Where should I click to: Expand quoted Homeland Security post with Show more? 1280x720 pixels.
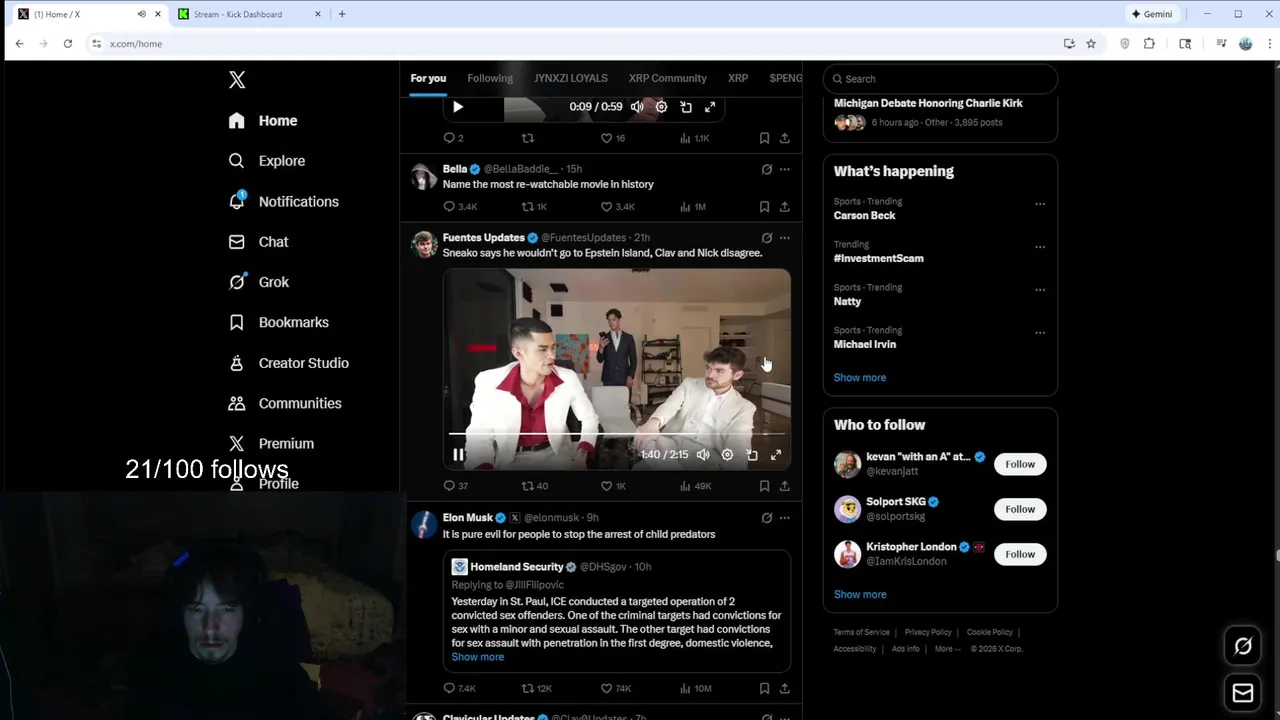point(477,657)
